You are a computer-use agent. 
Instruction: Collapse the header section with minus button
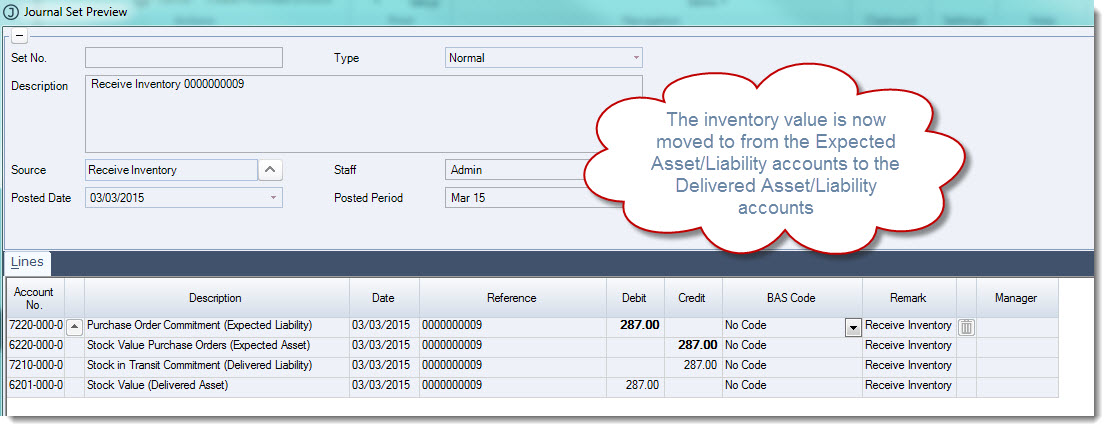tap(20, 35)
